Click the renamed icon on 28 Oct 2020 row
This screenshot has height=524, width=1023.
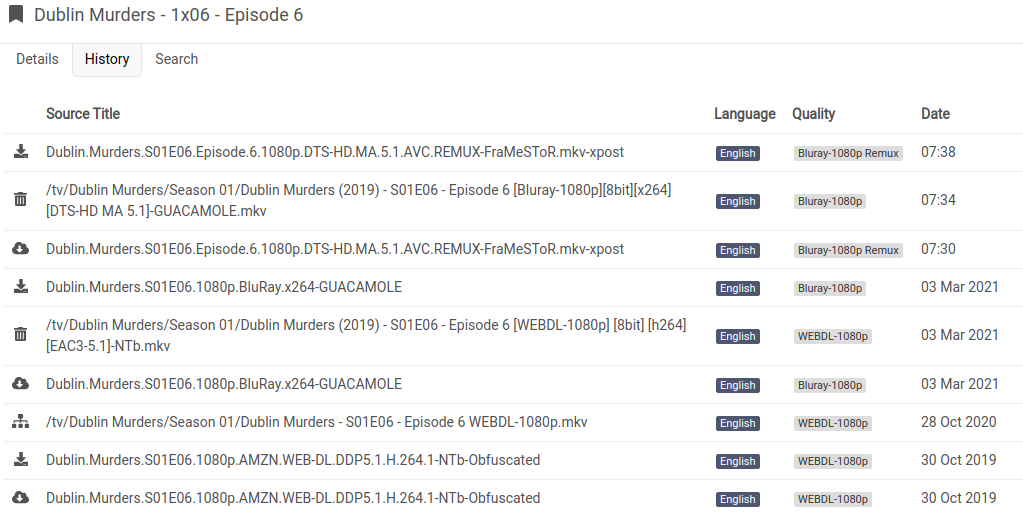(x=20, y=422)
